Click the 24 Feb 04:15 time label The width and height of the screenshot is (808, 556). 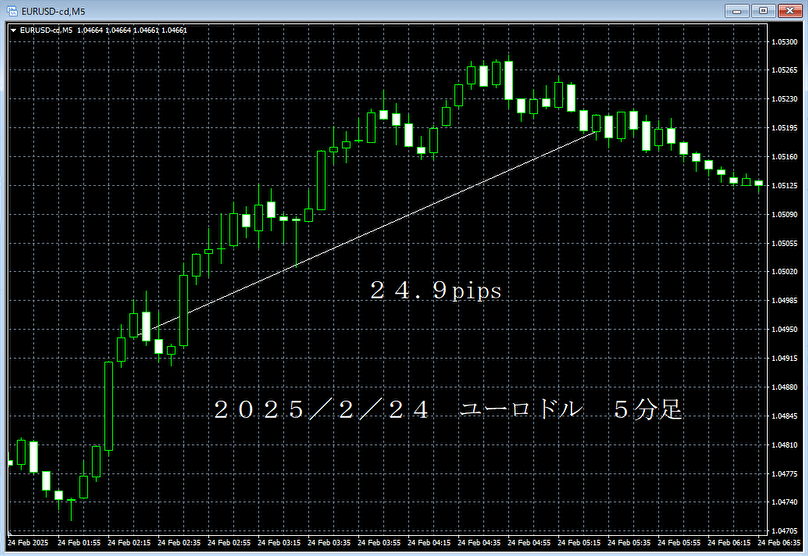click(x=429, y=543)
